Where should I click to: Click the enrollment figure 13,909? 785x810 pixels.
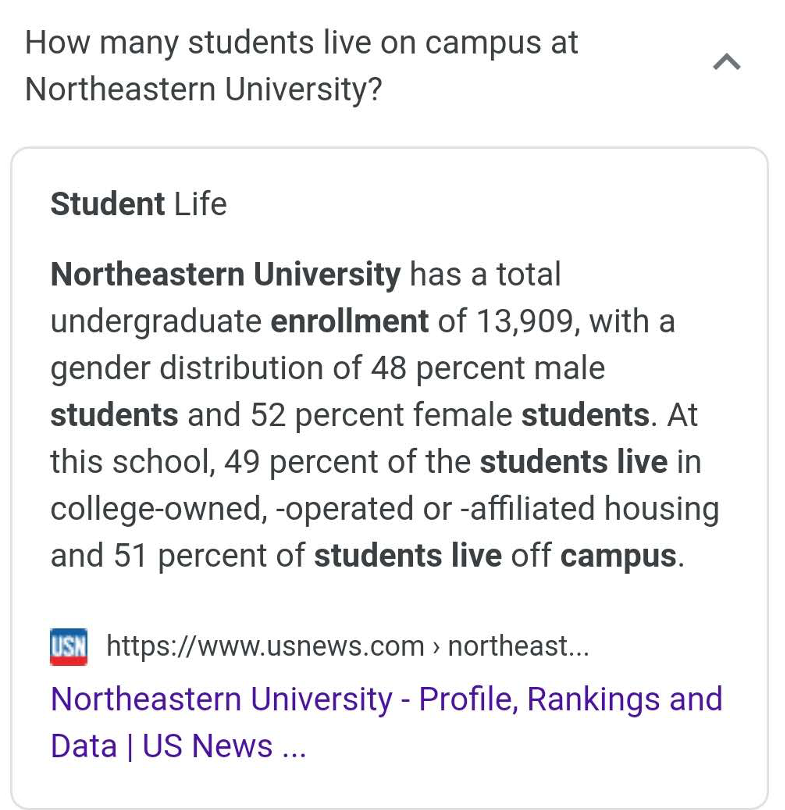tap(524, 322)
